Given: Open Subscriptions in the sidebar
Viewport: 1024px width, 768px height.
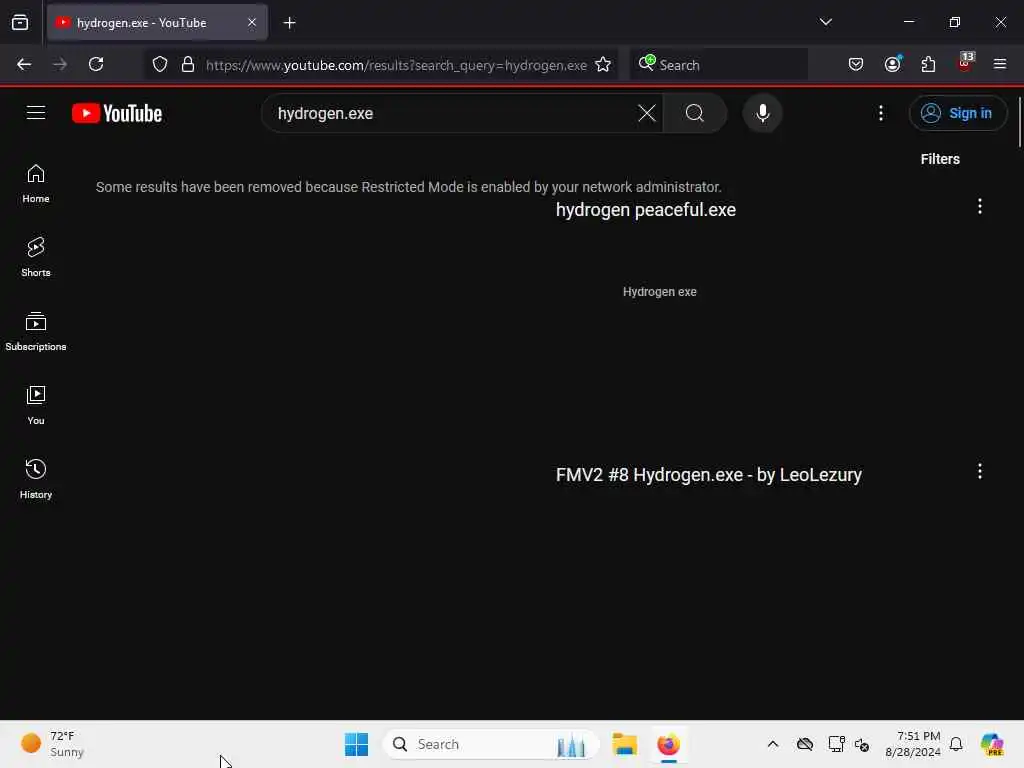Looking at the screenshot, I should (x=36, y=331).
